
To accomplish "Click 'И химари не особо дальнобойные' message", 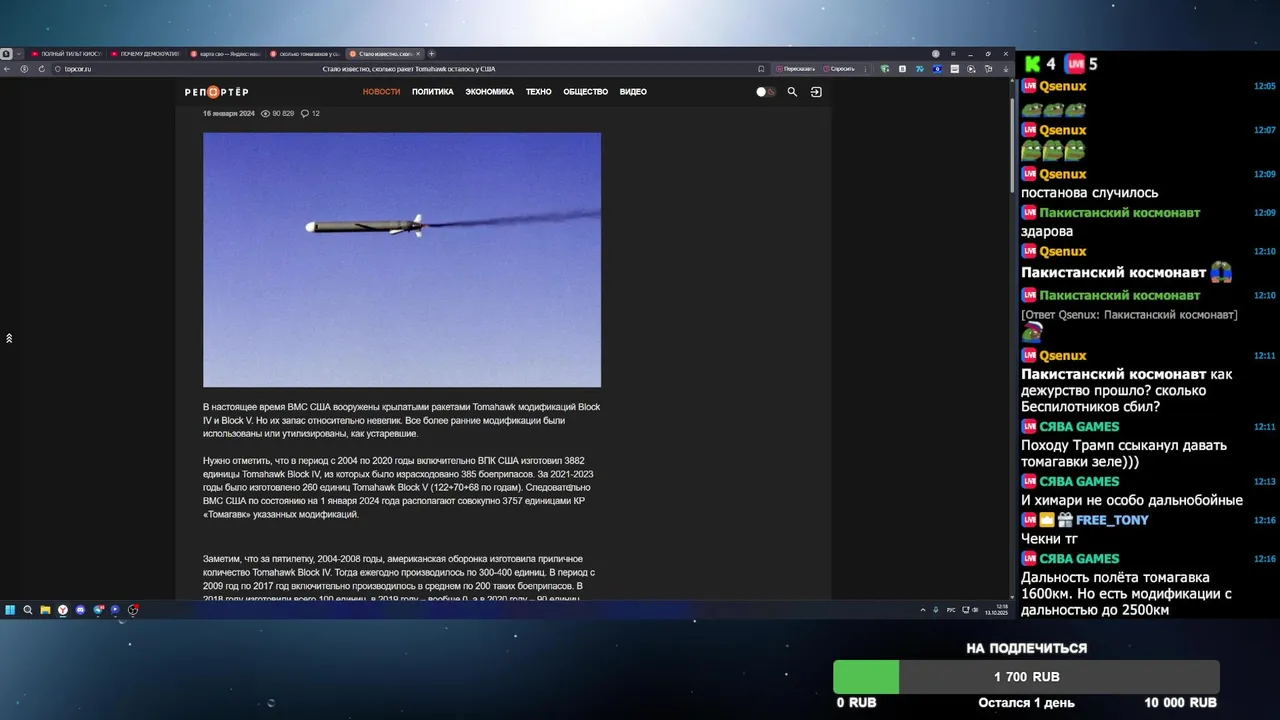I will click(x=1132, y=500).
